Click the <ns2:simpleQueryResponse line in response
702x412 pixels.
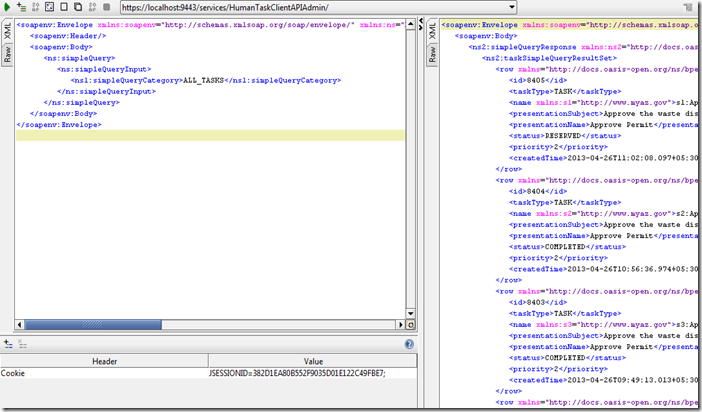click(x=583, y=47)
